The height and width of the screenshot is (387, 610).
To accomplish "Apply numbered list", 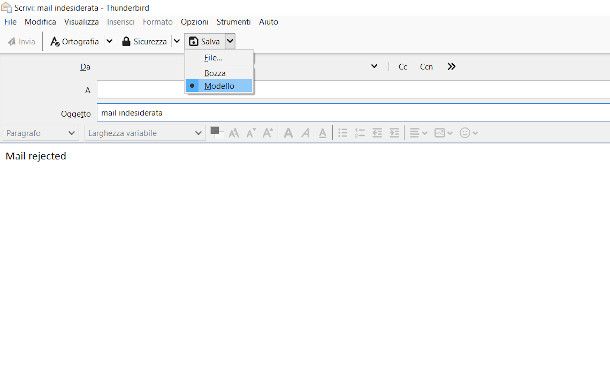I will click(360, 133).
